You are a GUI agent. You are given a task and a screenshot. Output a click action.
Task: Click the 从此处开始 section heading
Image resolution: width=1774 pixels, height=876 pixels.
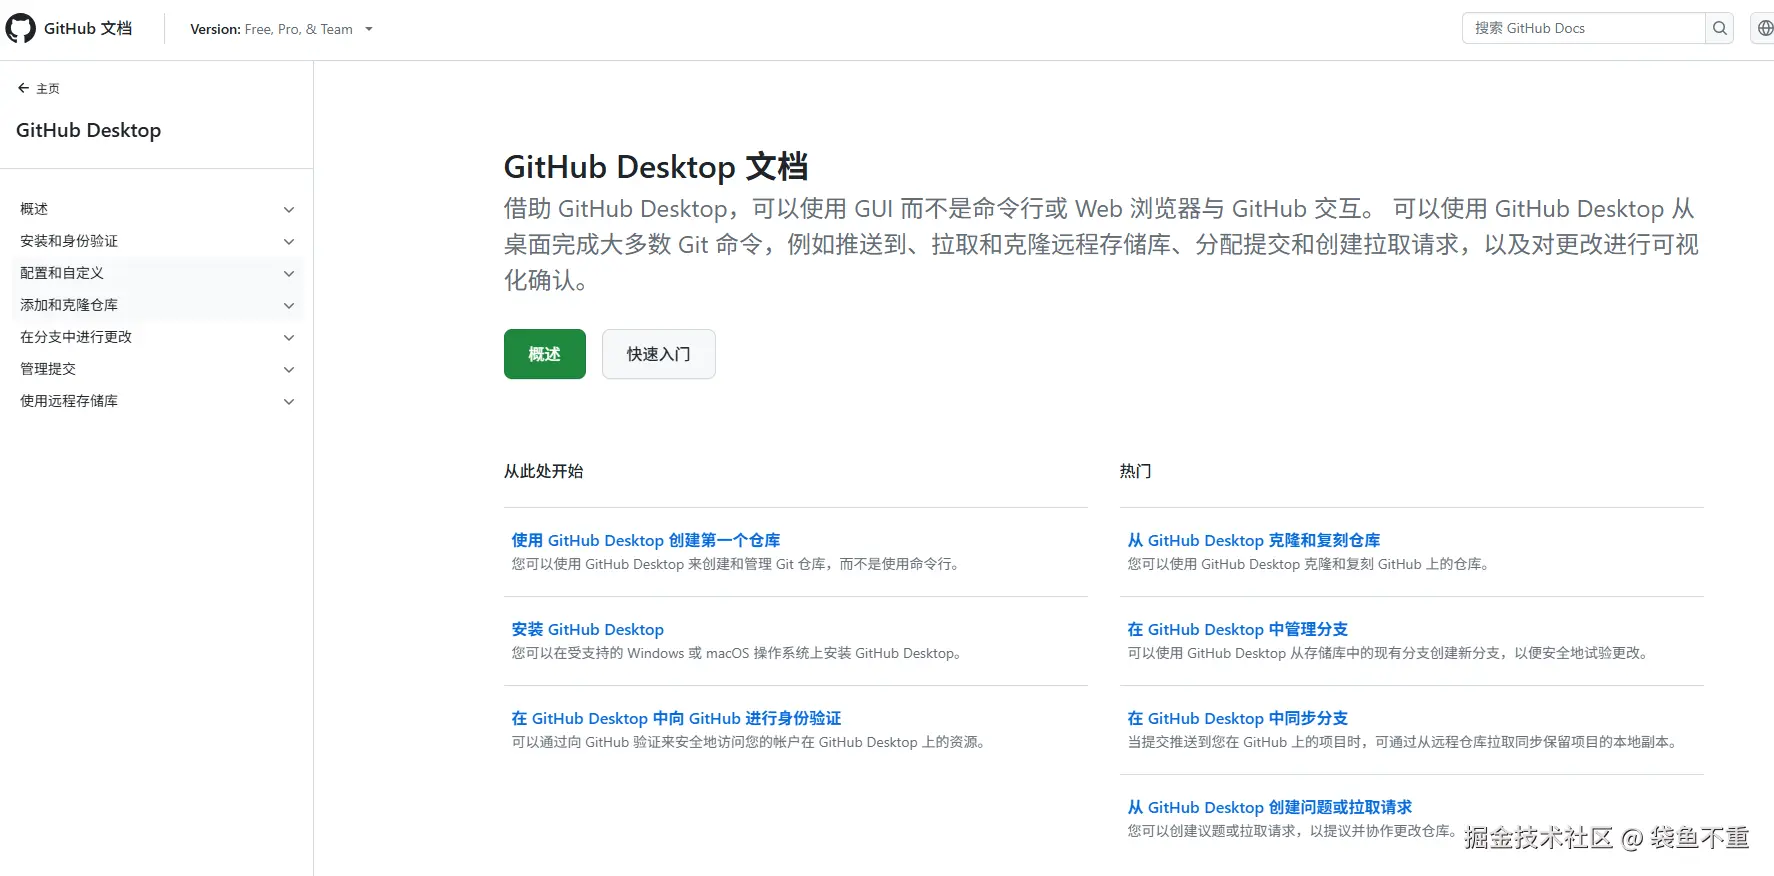pyautogui.click(x=544, y=471)
